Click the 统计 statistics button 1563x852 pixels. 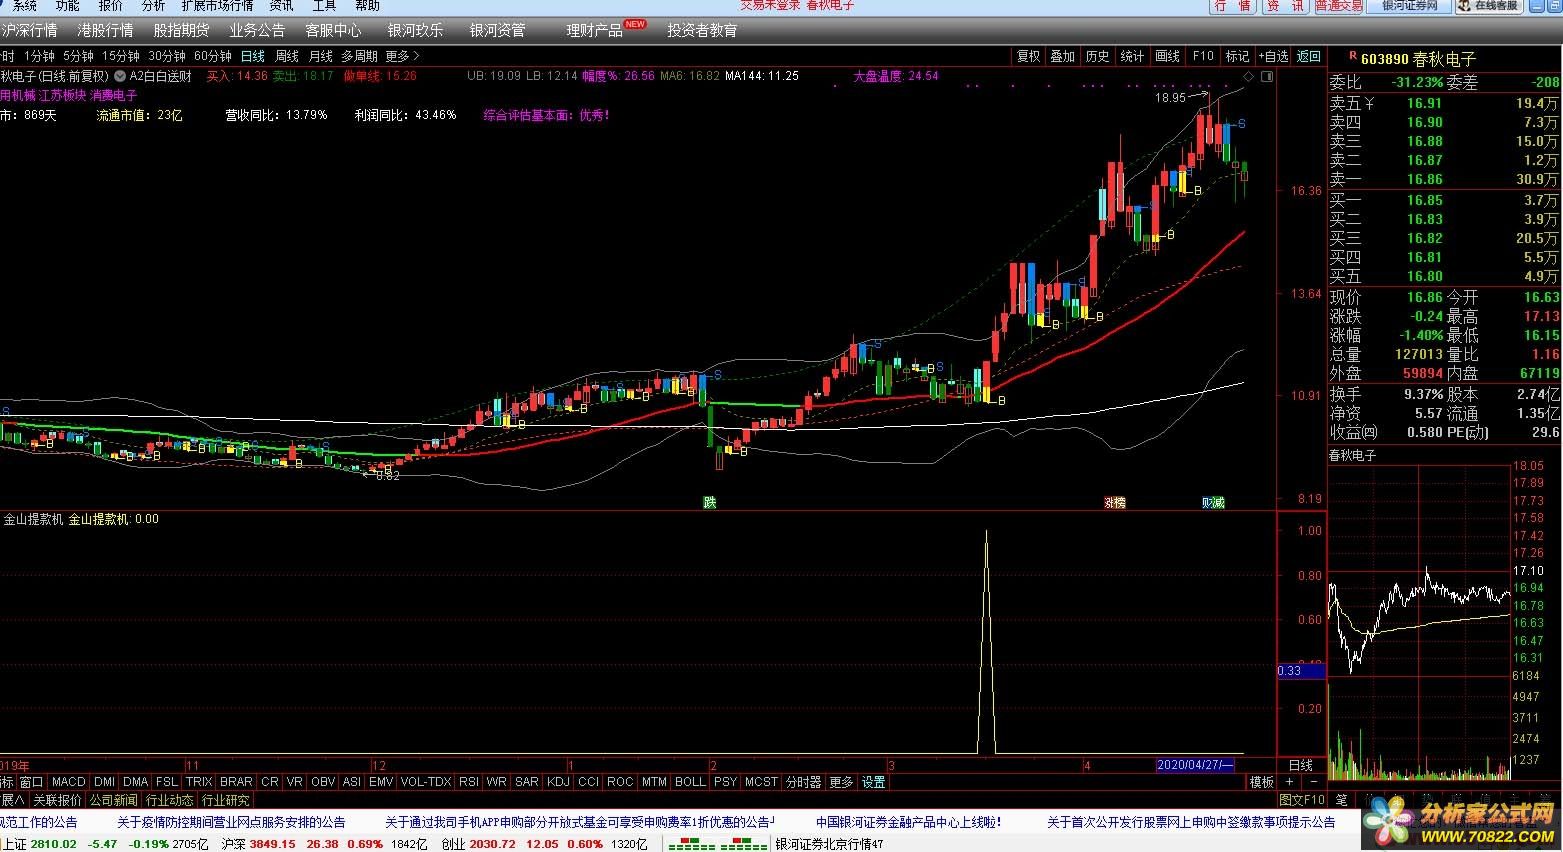1132,56
